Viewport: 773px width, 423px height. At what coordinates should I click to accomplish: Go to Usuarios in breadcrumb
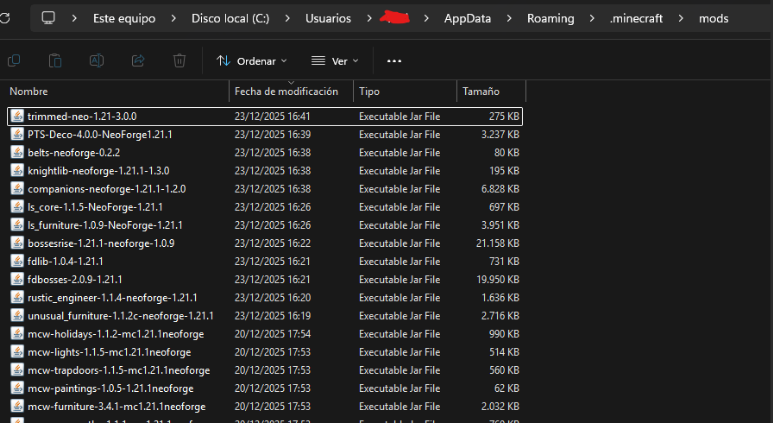328,19
